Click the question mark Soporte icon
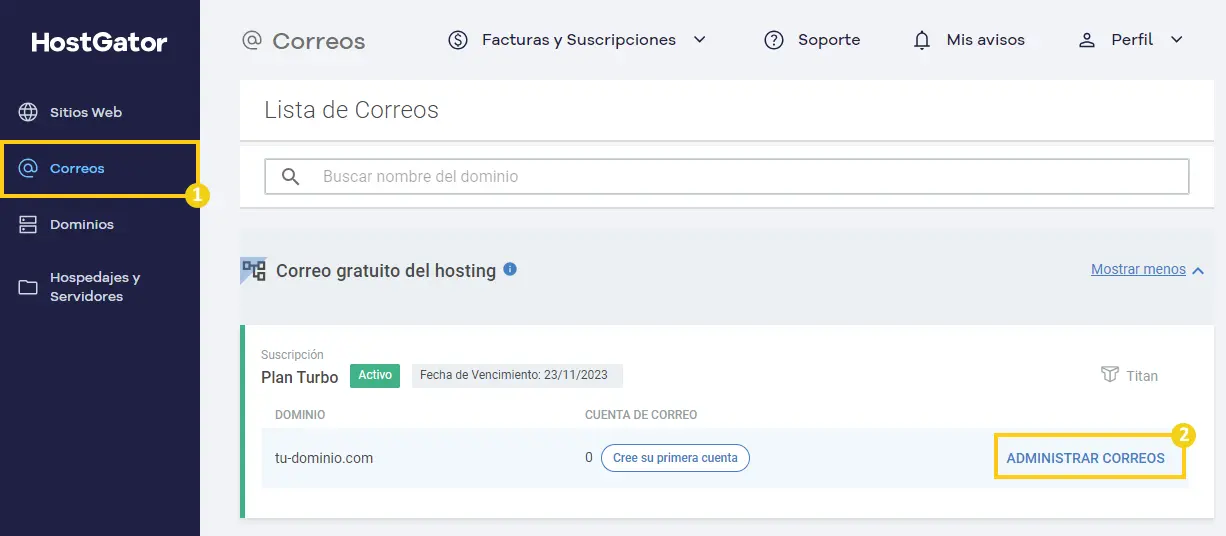 (x=773, y=40)
